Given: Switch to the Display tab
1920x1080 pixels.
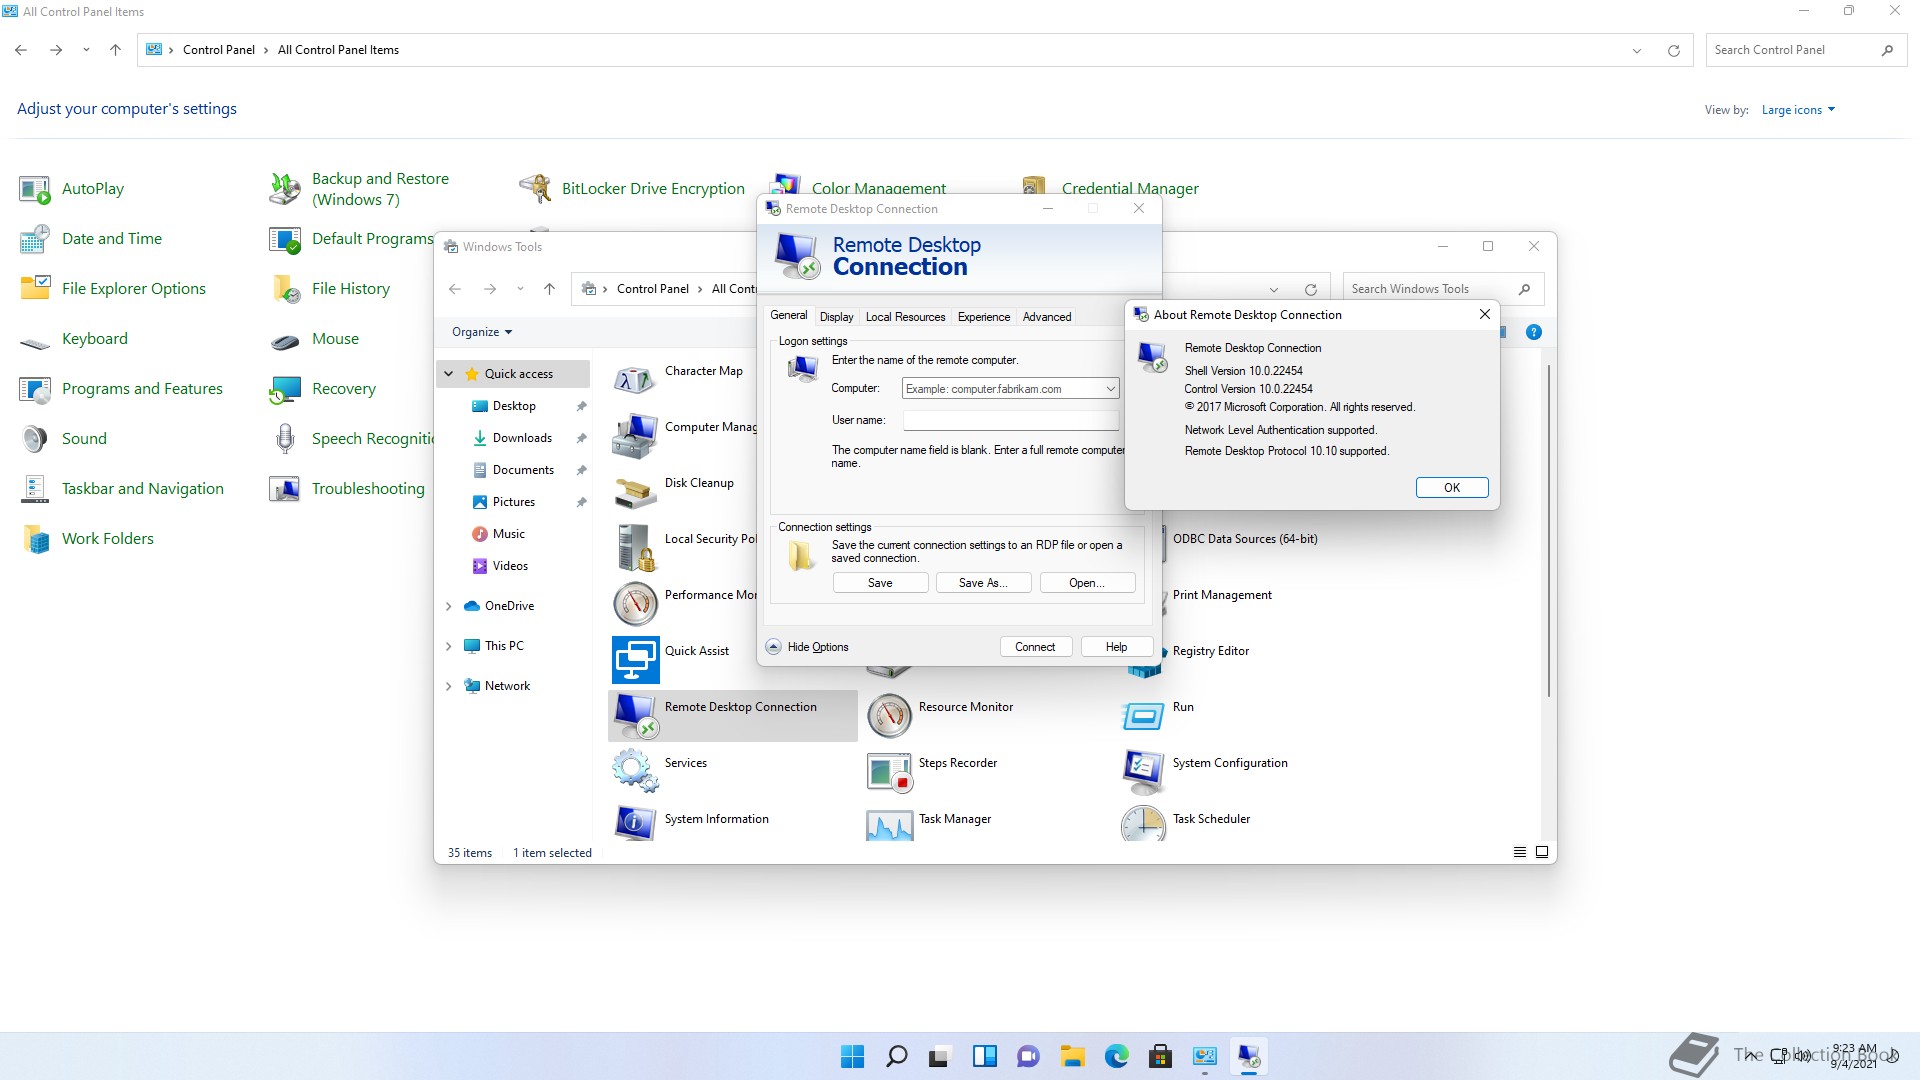Looking at the screenshot, I should [x=836, y=317].
